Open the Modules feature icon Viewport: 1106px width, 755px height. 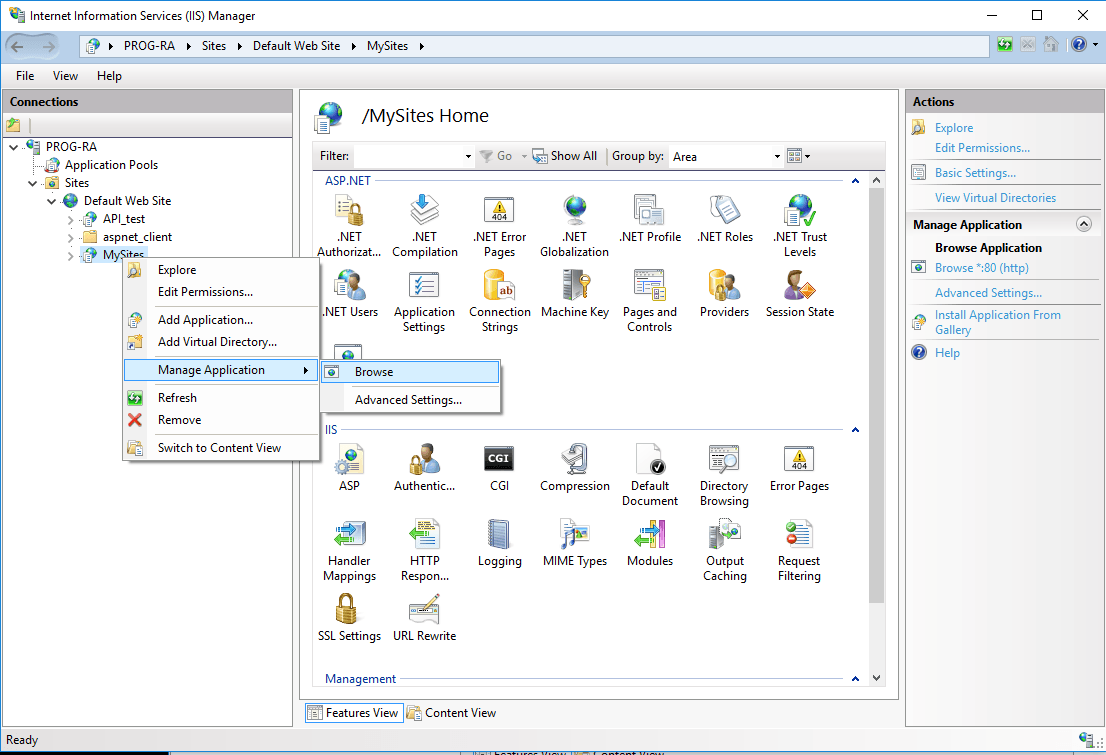[x=650, y=534]
